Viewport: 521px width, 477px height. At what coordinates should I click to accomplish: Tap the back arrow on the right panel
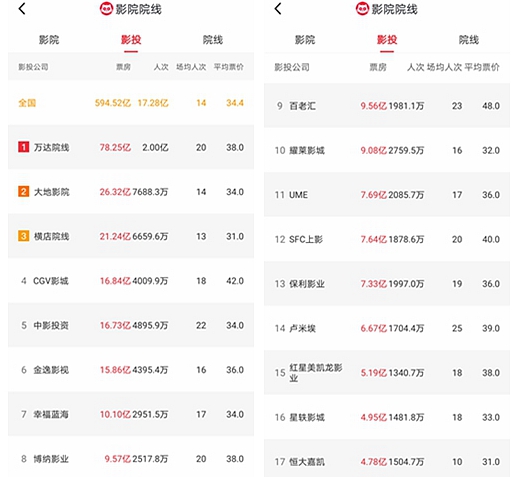278,9
